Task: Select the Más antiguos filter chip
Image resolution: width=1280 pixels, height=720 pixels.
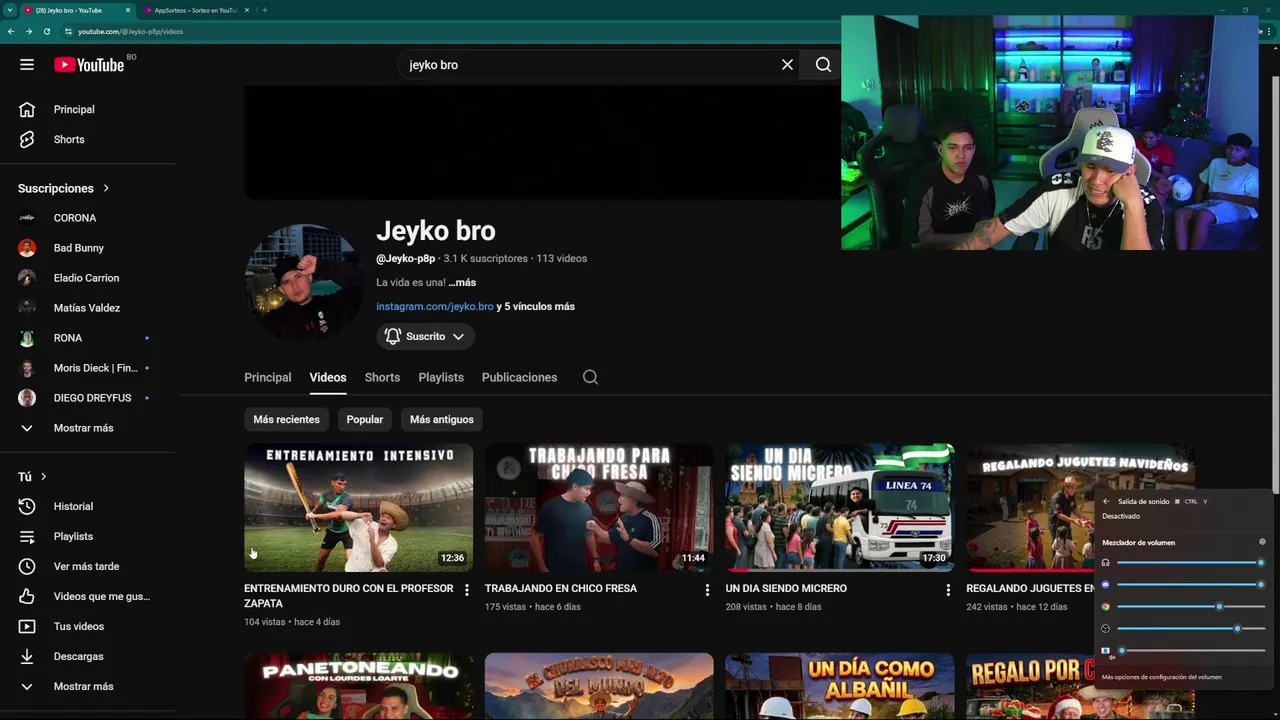Action: point(441,419)
